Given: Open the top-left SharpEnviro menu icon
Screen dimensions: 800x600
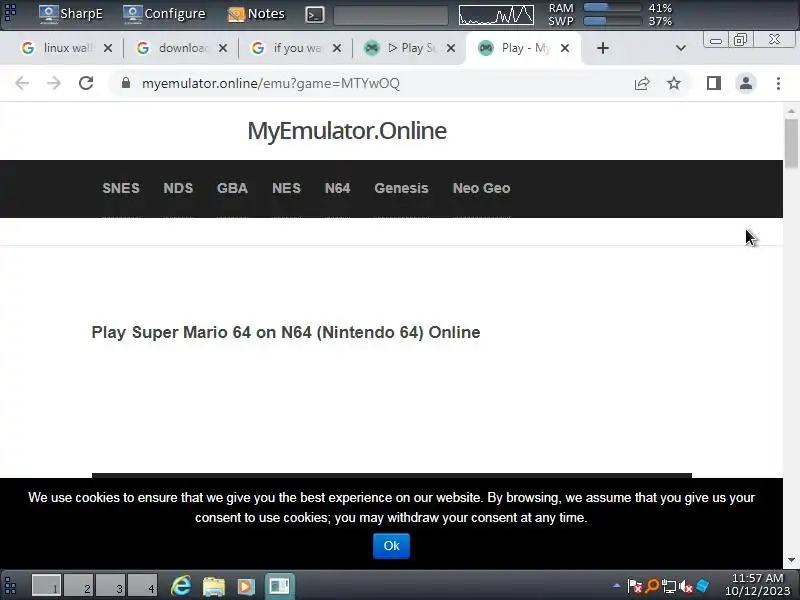Looking at the screenshot, I should (x=10, y=12).
